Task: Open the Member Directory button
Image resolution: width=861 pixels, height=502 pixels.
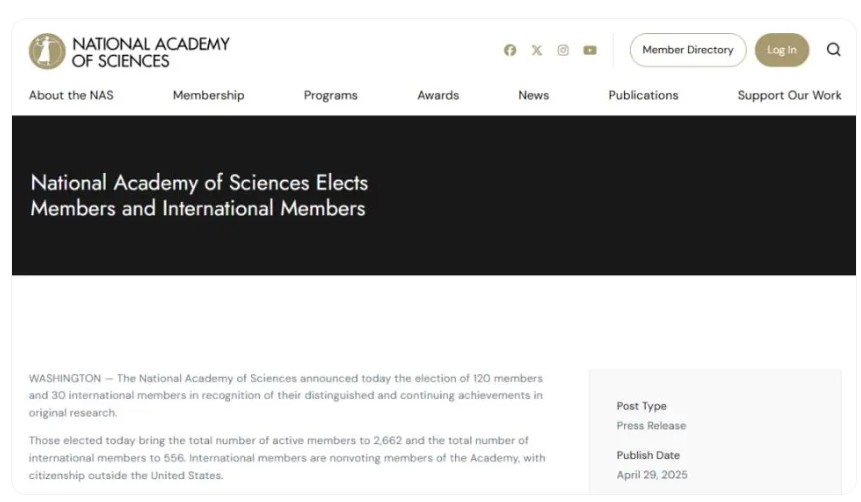Action: (687, 50)
